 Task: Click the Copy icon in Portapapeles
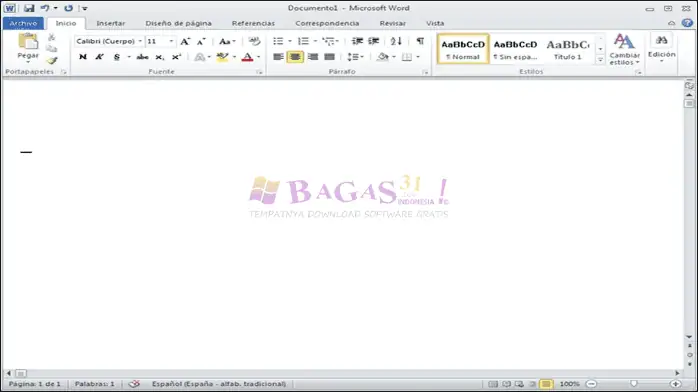52,48
